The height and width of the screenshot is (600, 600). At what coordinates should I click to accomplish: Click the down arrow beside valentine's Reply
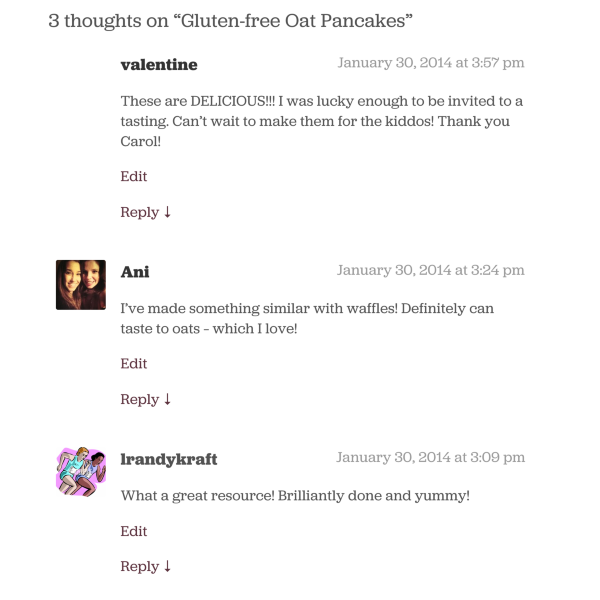[168, 212]
